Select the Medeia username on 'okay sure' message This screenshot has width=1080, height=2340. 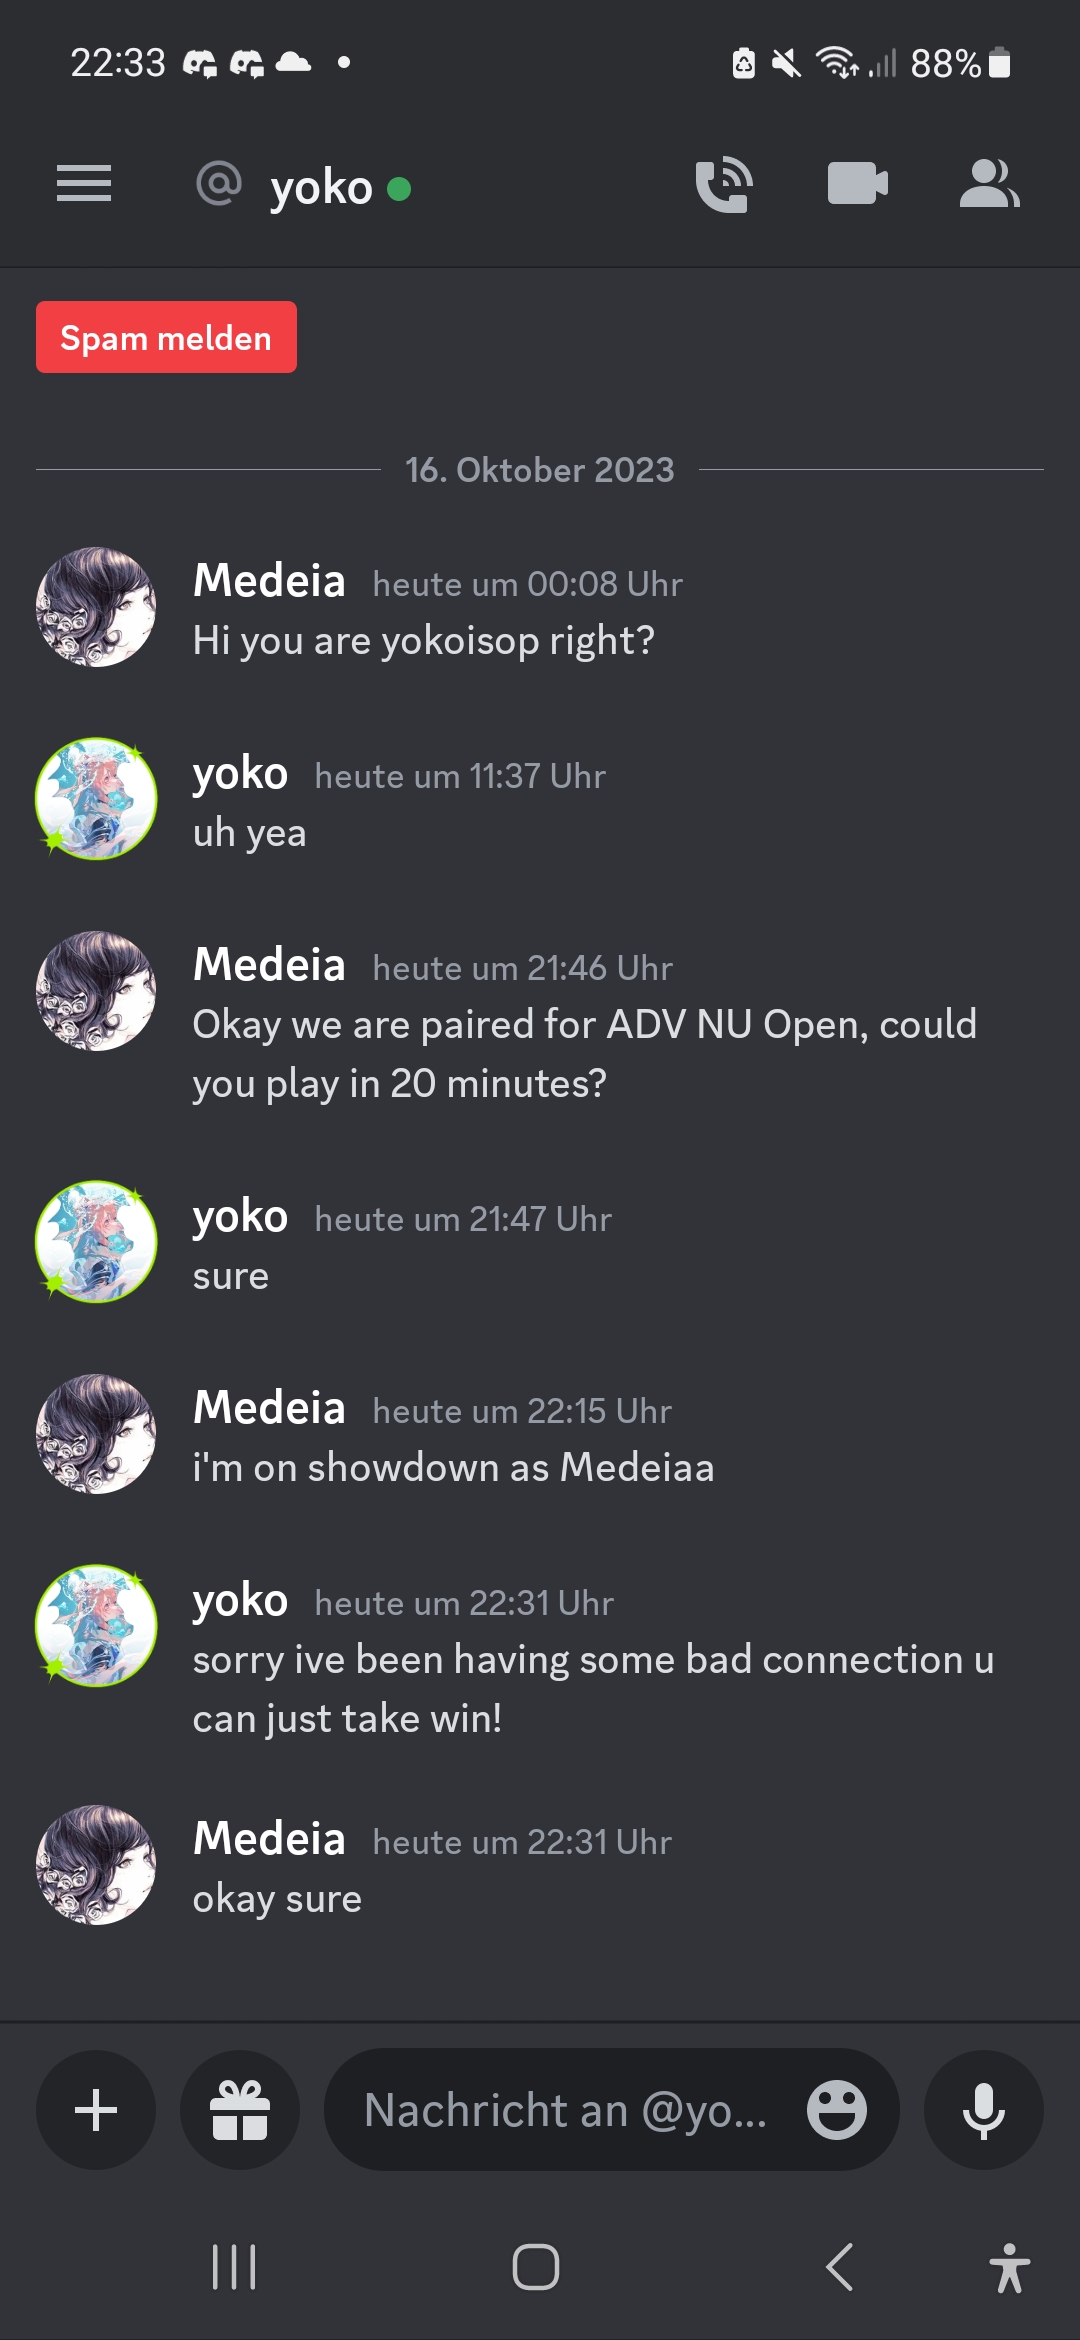coord(269,1838)
